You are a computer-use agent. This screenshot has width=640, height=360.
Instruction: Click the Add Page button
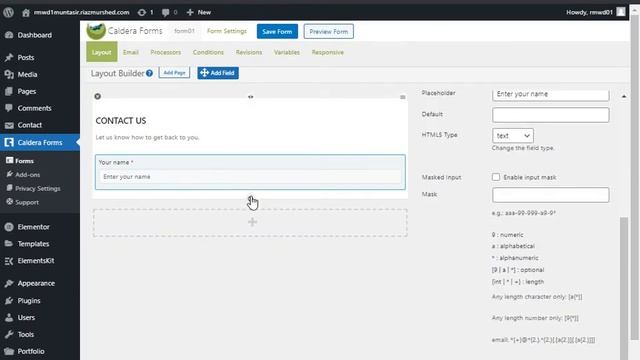point(174,73)
